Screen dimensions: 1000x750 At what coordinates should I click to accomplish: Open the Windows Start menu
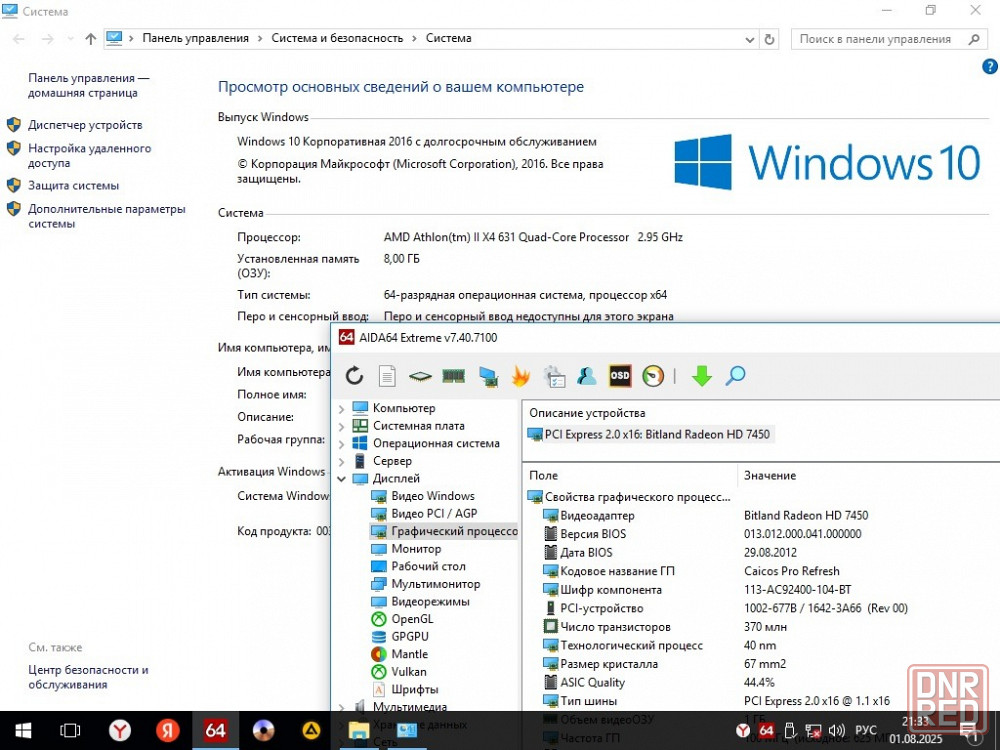(23, 730)
